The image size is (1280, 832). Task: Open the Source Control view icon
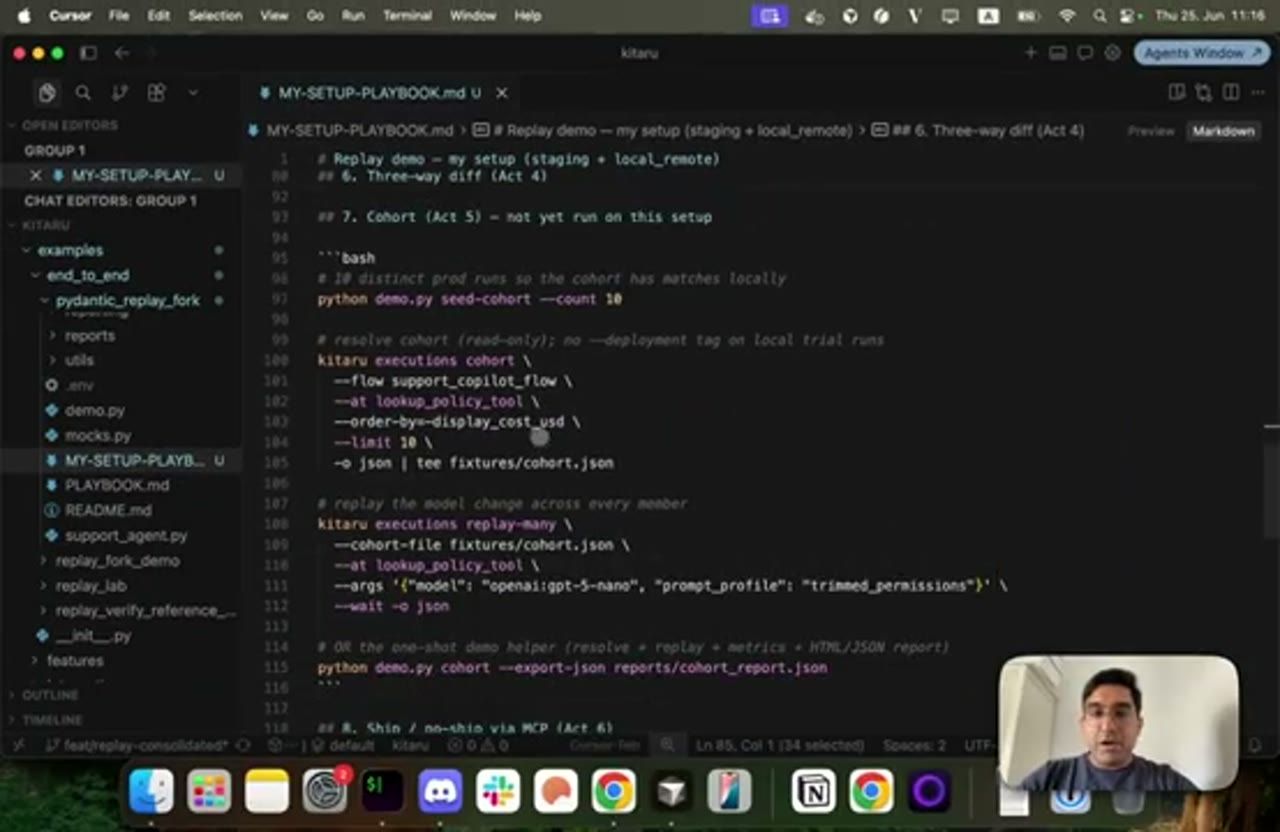(x=120, y=93)
